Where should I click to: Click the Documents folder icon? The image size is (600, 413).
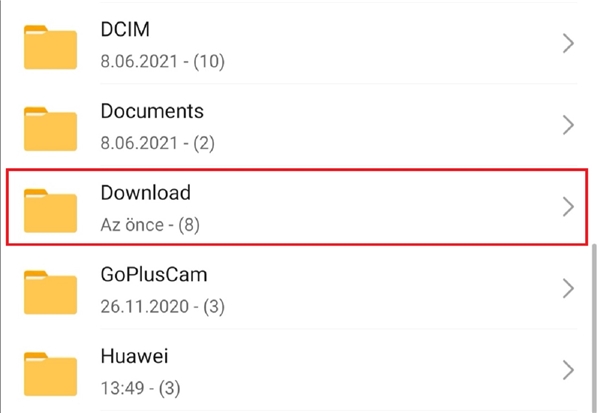point(50,127)
